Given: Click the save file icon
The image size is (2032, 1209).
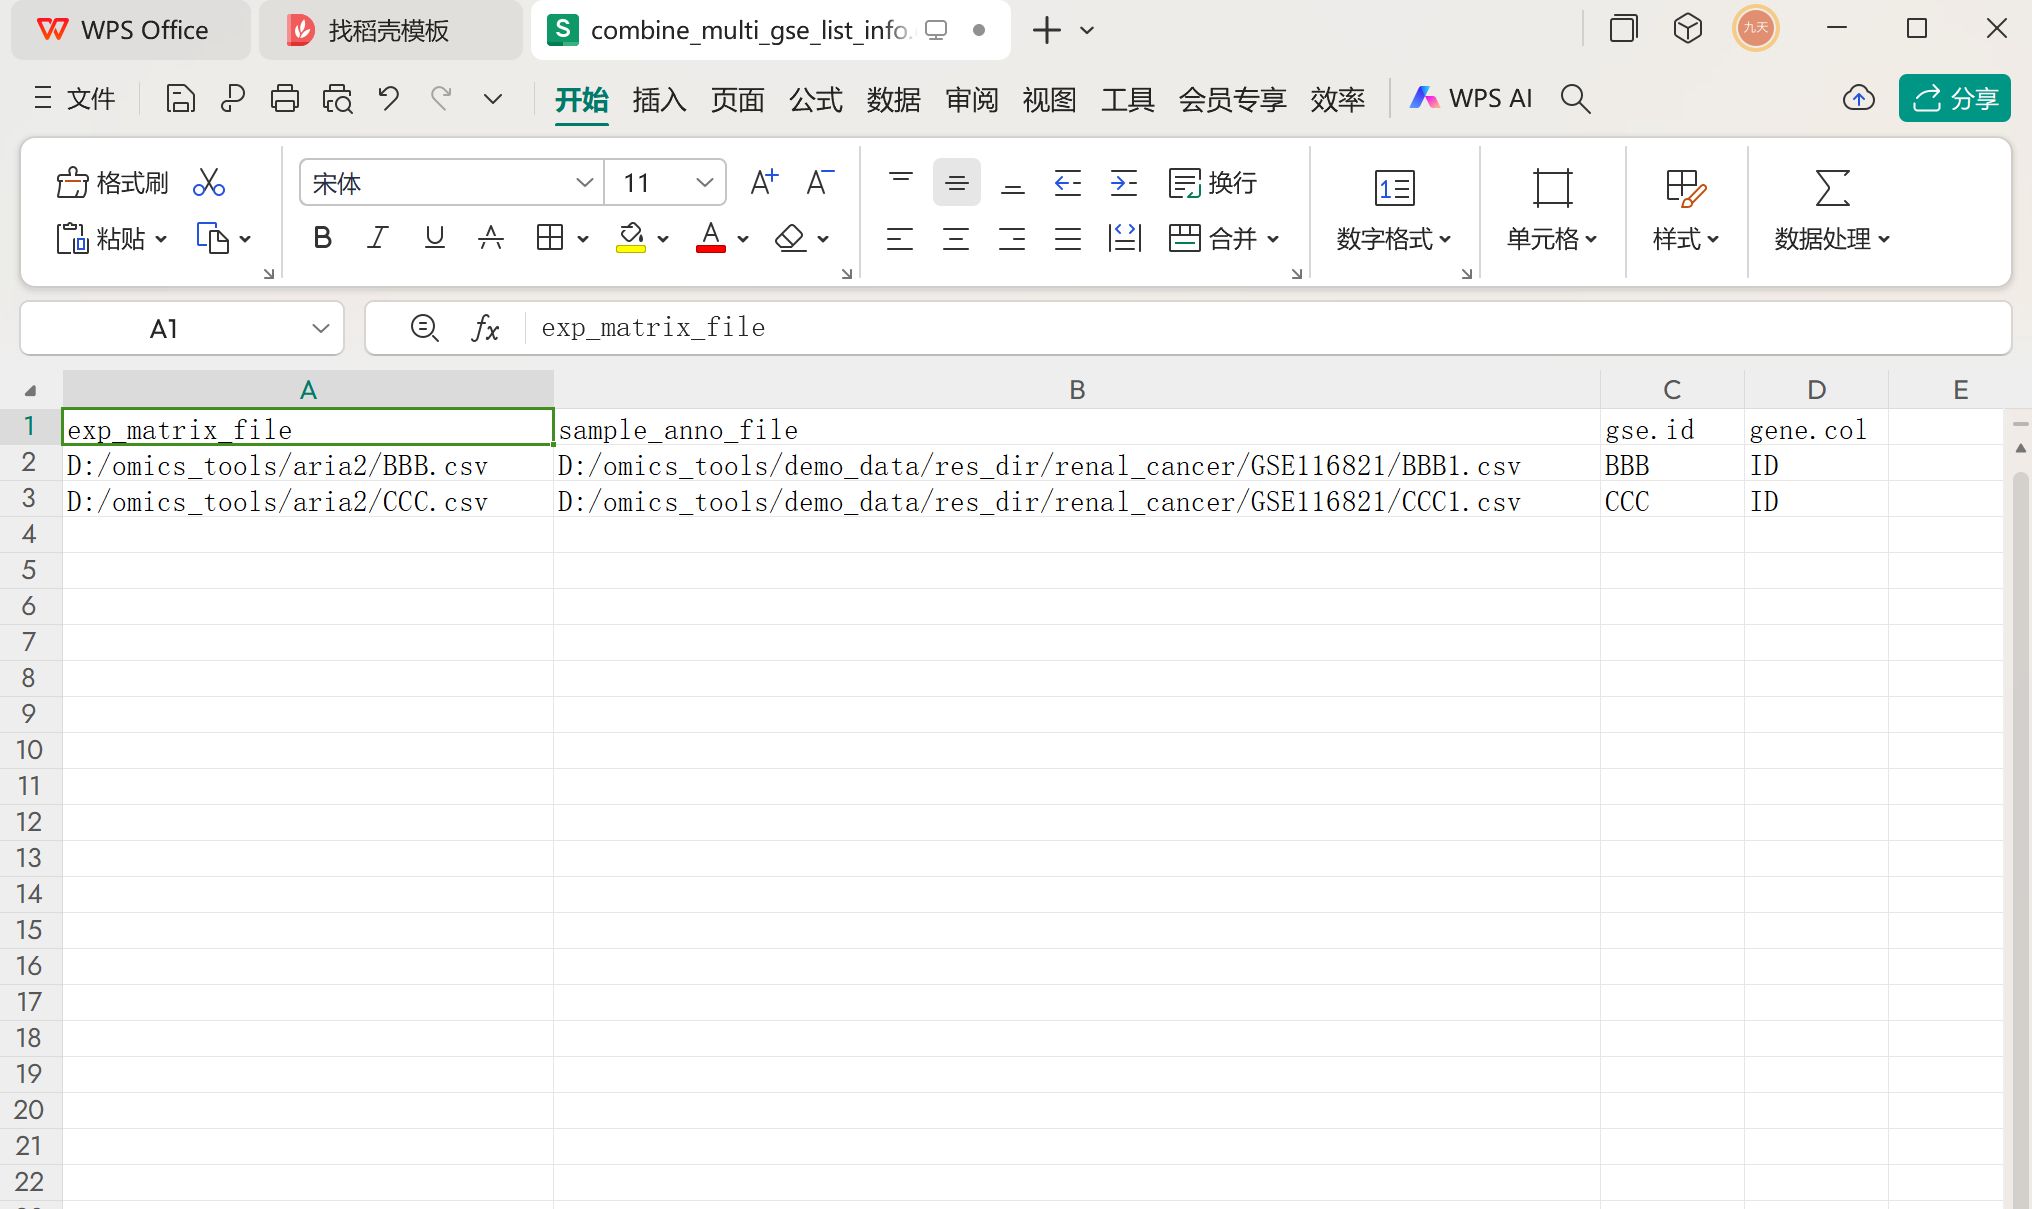Looking at the screenshot, I should click(180, 98).
